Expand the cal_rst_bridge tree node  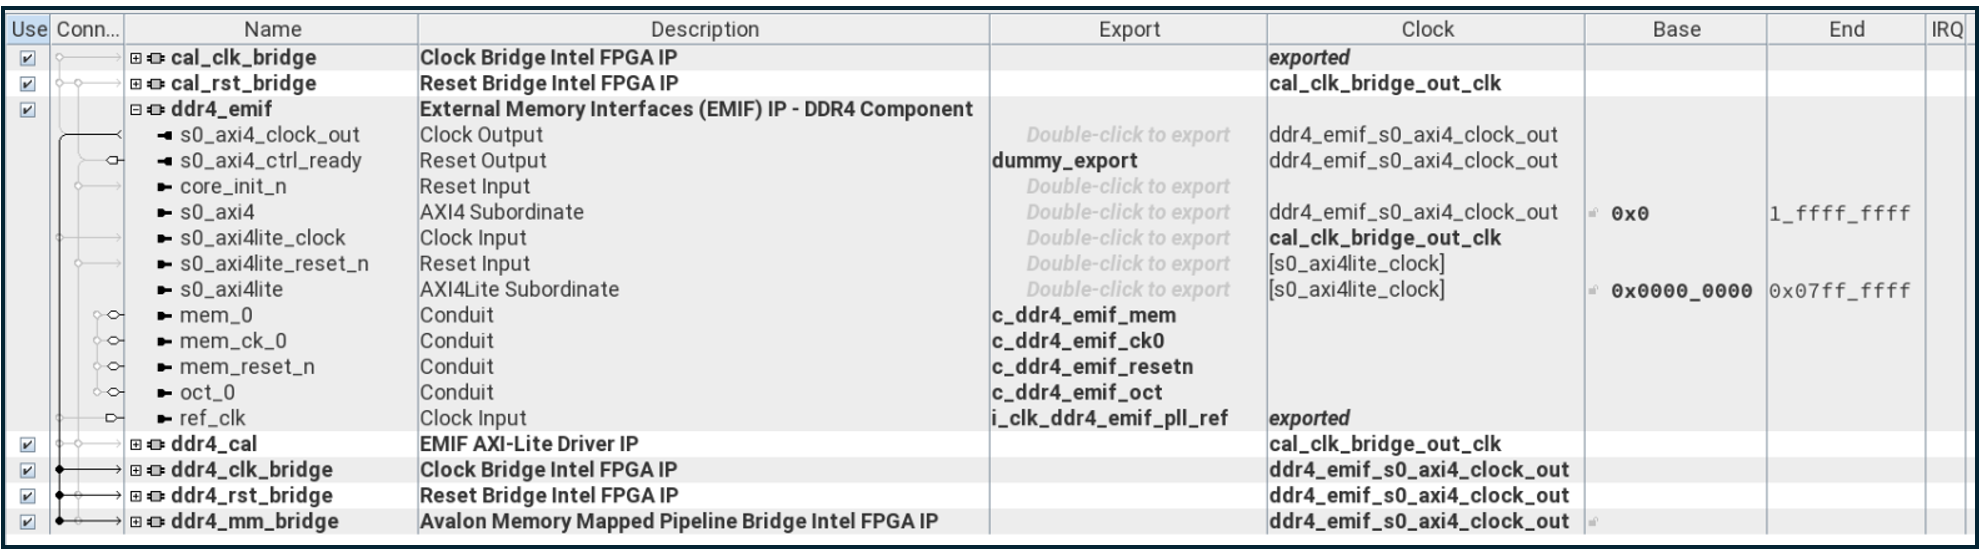coord(136,84)
